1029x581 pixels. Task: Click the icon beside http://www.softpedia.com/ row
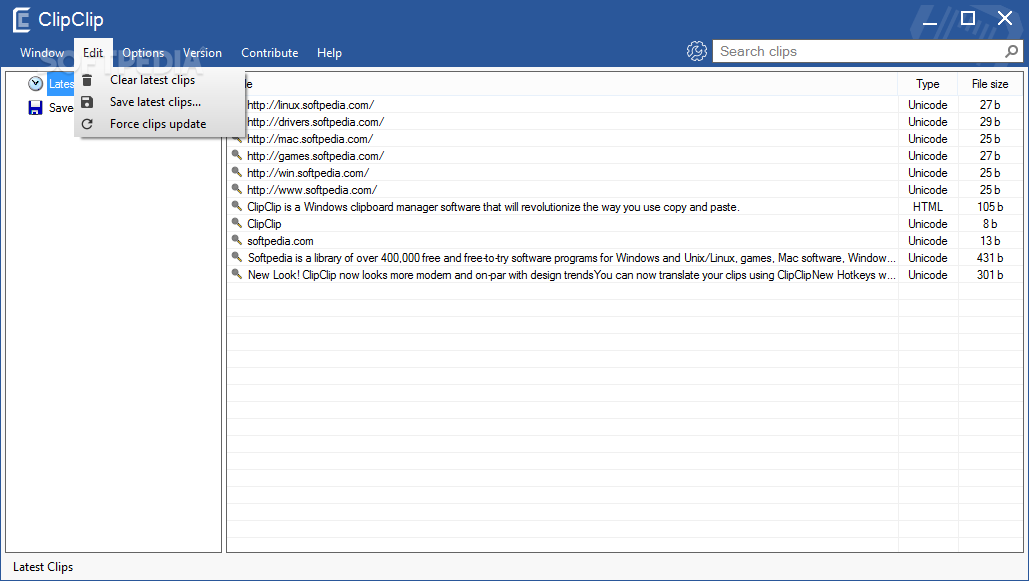pyautogui.click(x=237, y=189)
